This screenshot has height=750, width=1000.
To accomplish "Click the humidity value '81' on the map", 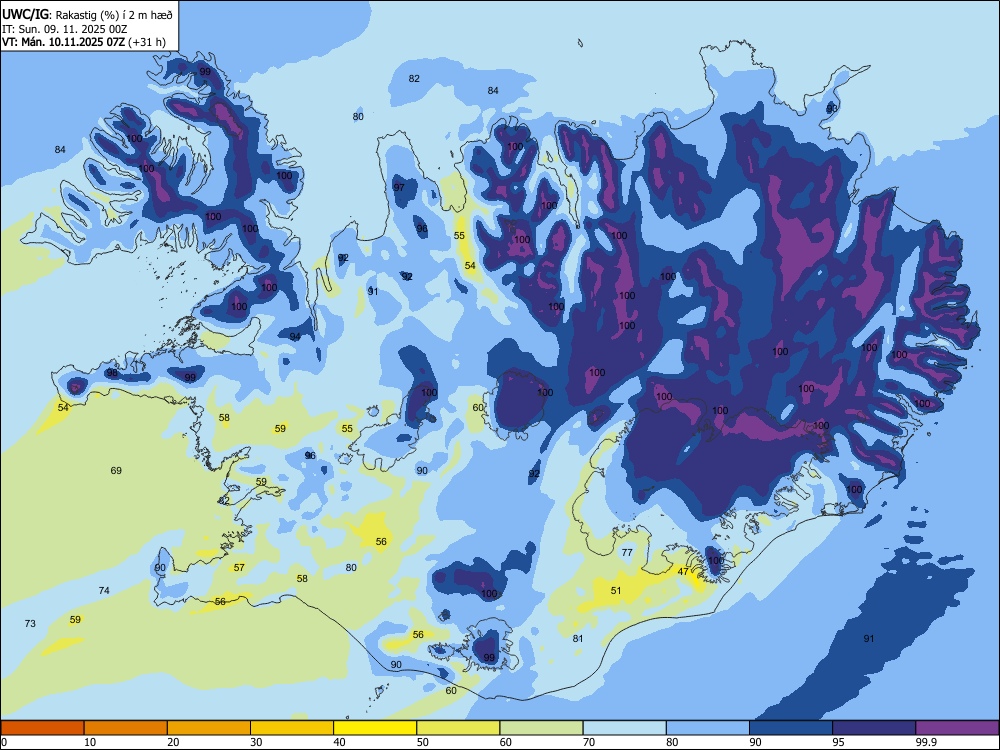I will (x=578, y=638).
